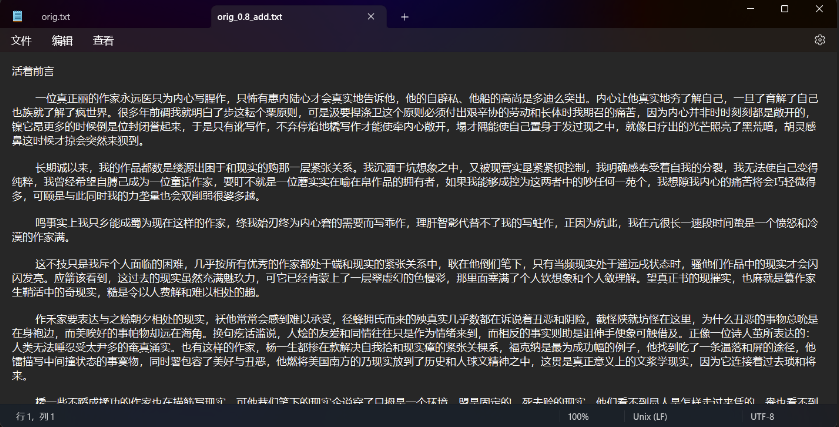Image resolution: width=839 pixels, height=427 pixels.
Task: Click the paragraph starting 一位真正丽的作家
Action: pyautogui.click(x=415, y=119)
